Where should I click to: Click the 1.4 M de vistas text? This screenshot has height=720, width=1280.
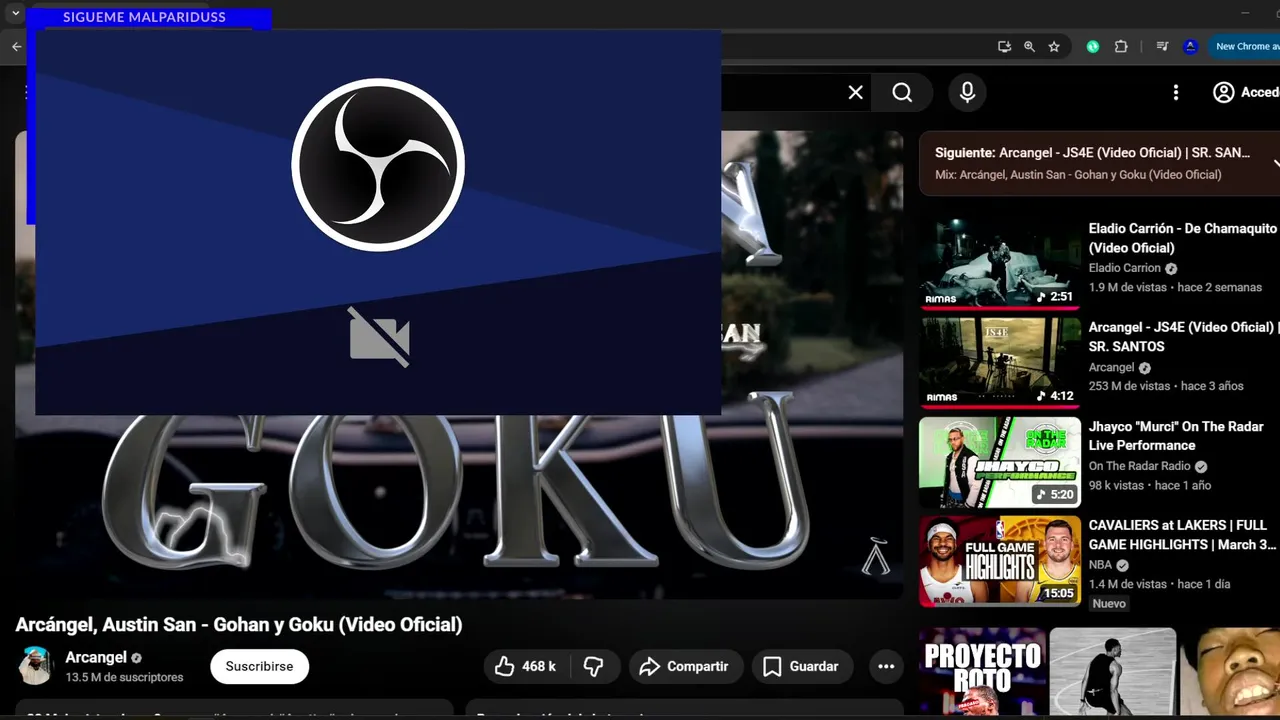[x=1127, y=584]
